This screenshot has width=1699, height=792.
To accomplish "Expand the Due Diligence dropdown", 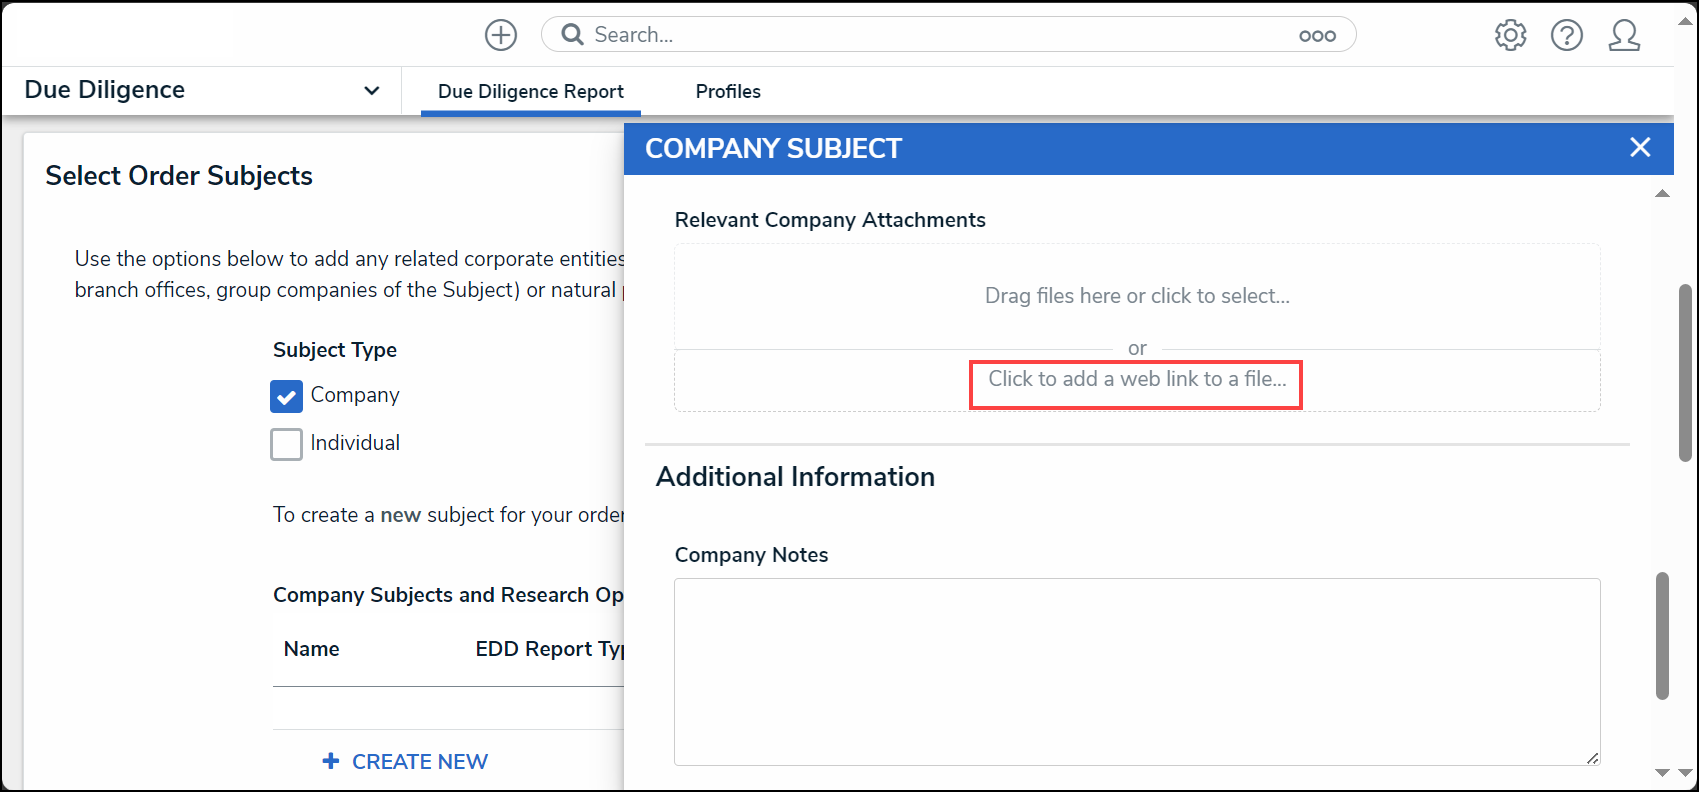I will point(372,90).
